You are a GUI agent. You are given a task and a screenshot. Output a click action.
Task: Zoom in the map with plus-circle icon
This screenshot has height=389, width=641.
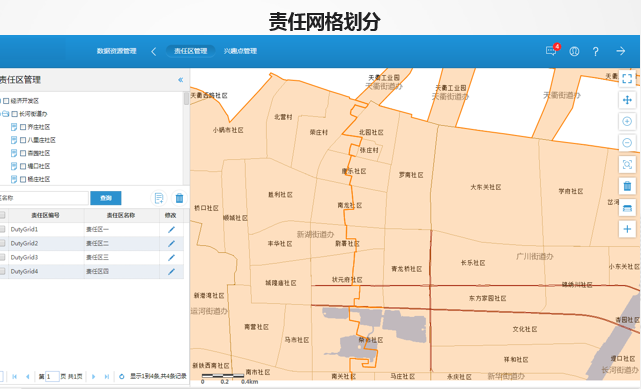click(x=627, y=121)
